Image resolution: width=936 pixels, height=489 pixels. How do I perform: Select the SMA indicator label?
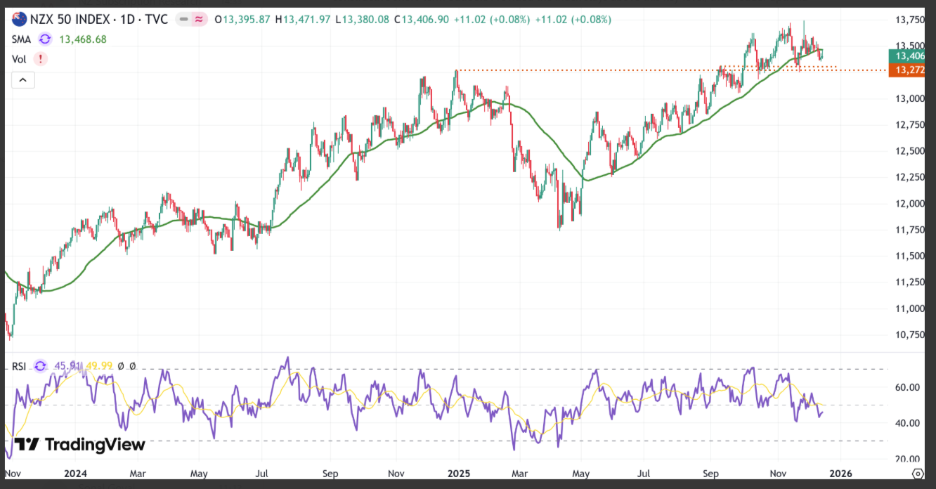tap(21, 39)
